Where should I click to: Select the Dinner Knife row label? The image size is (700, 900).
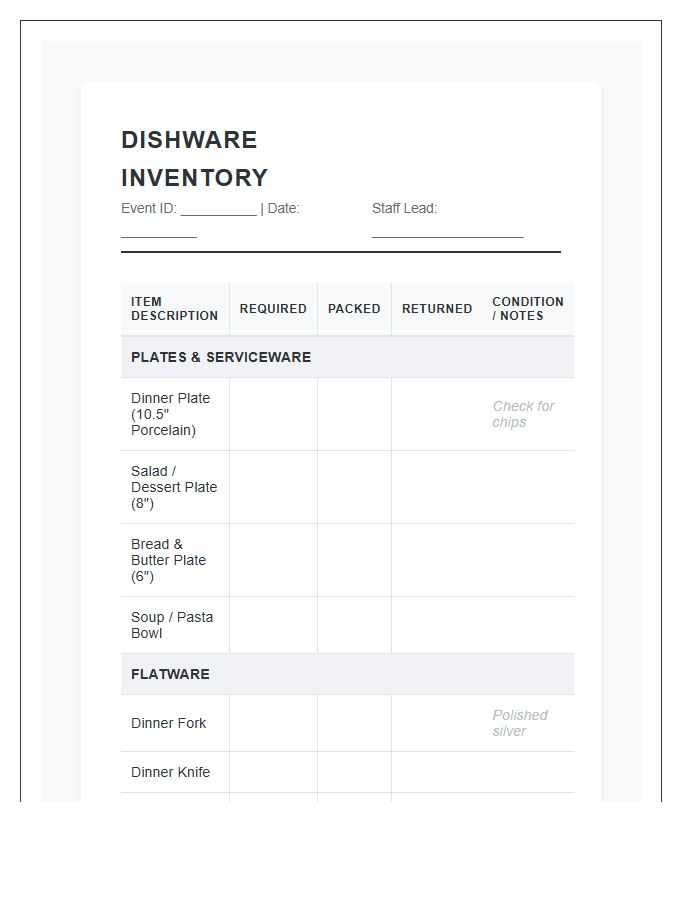170,772
